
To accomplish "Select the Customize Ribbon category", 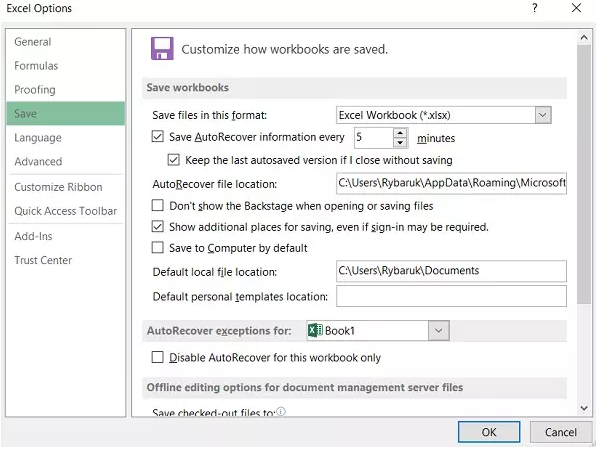I will (x=58, y=187).
